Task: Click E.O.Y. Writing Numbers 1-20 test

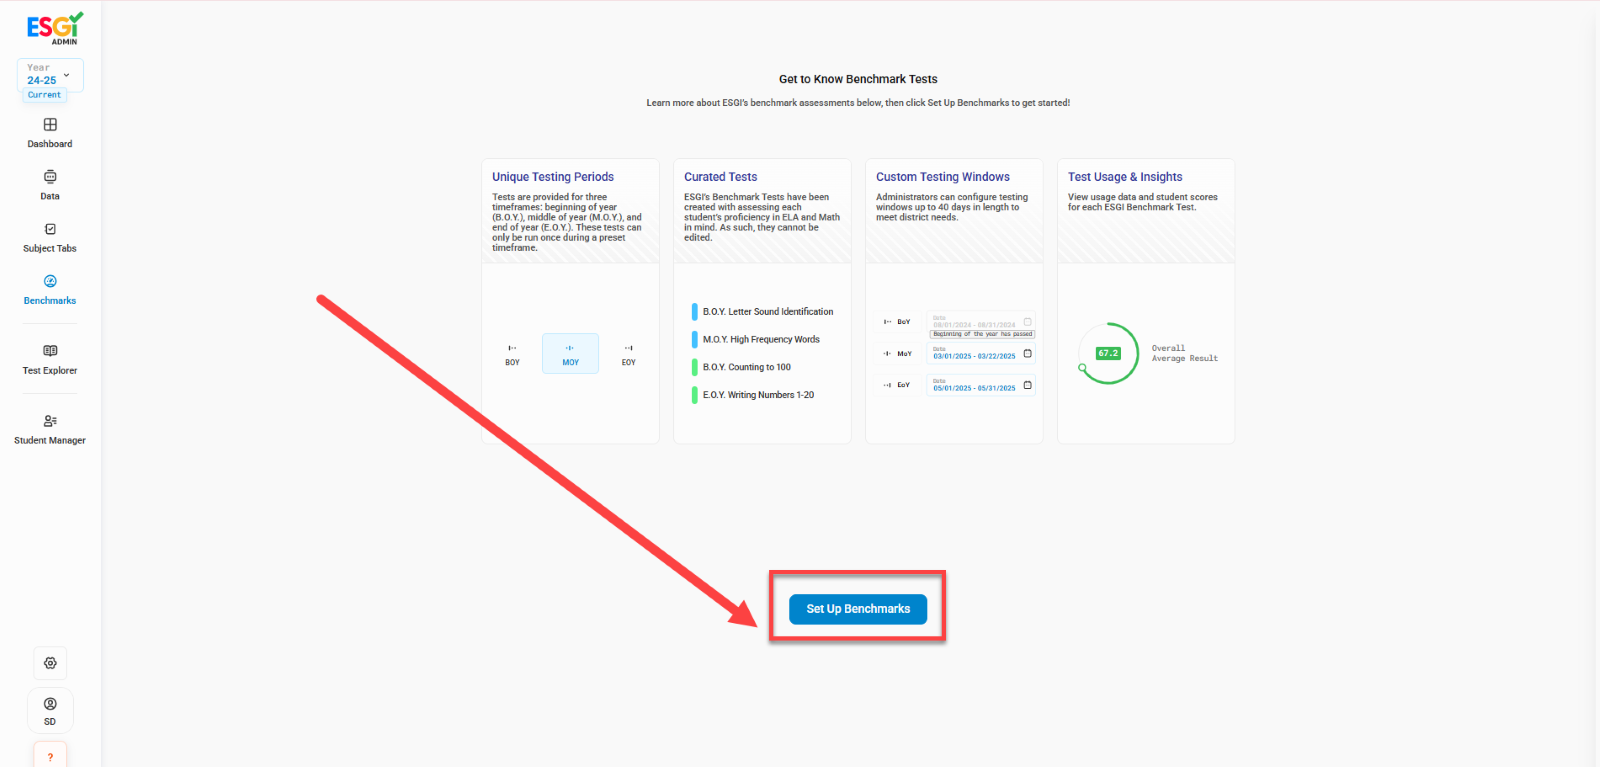Action: 754,395
